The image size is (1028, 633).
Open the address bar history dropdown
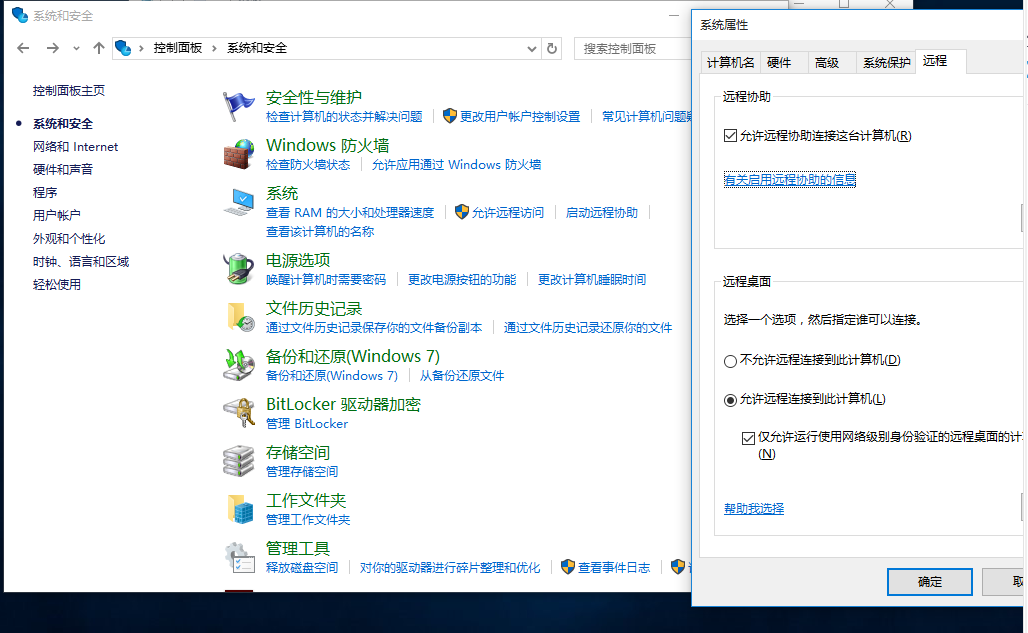(530, 47)
